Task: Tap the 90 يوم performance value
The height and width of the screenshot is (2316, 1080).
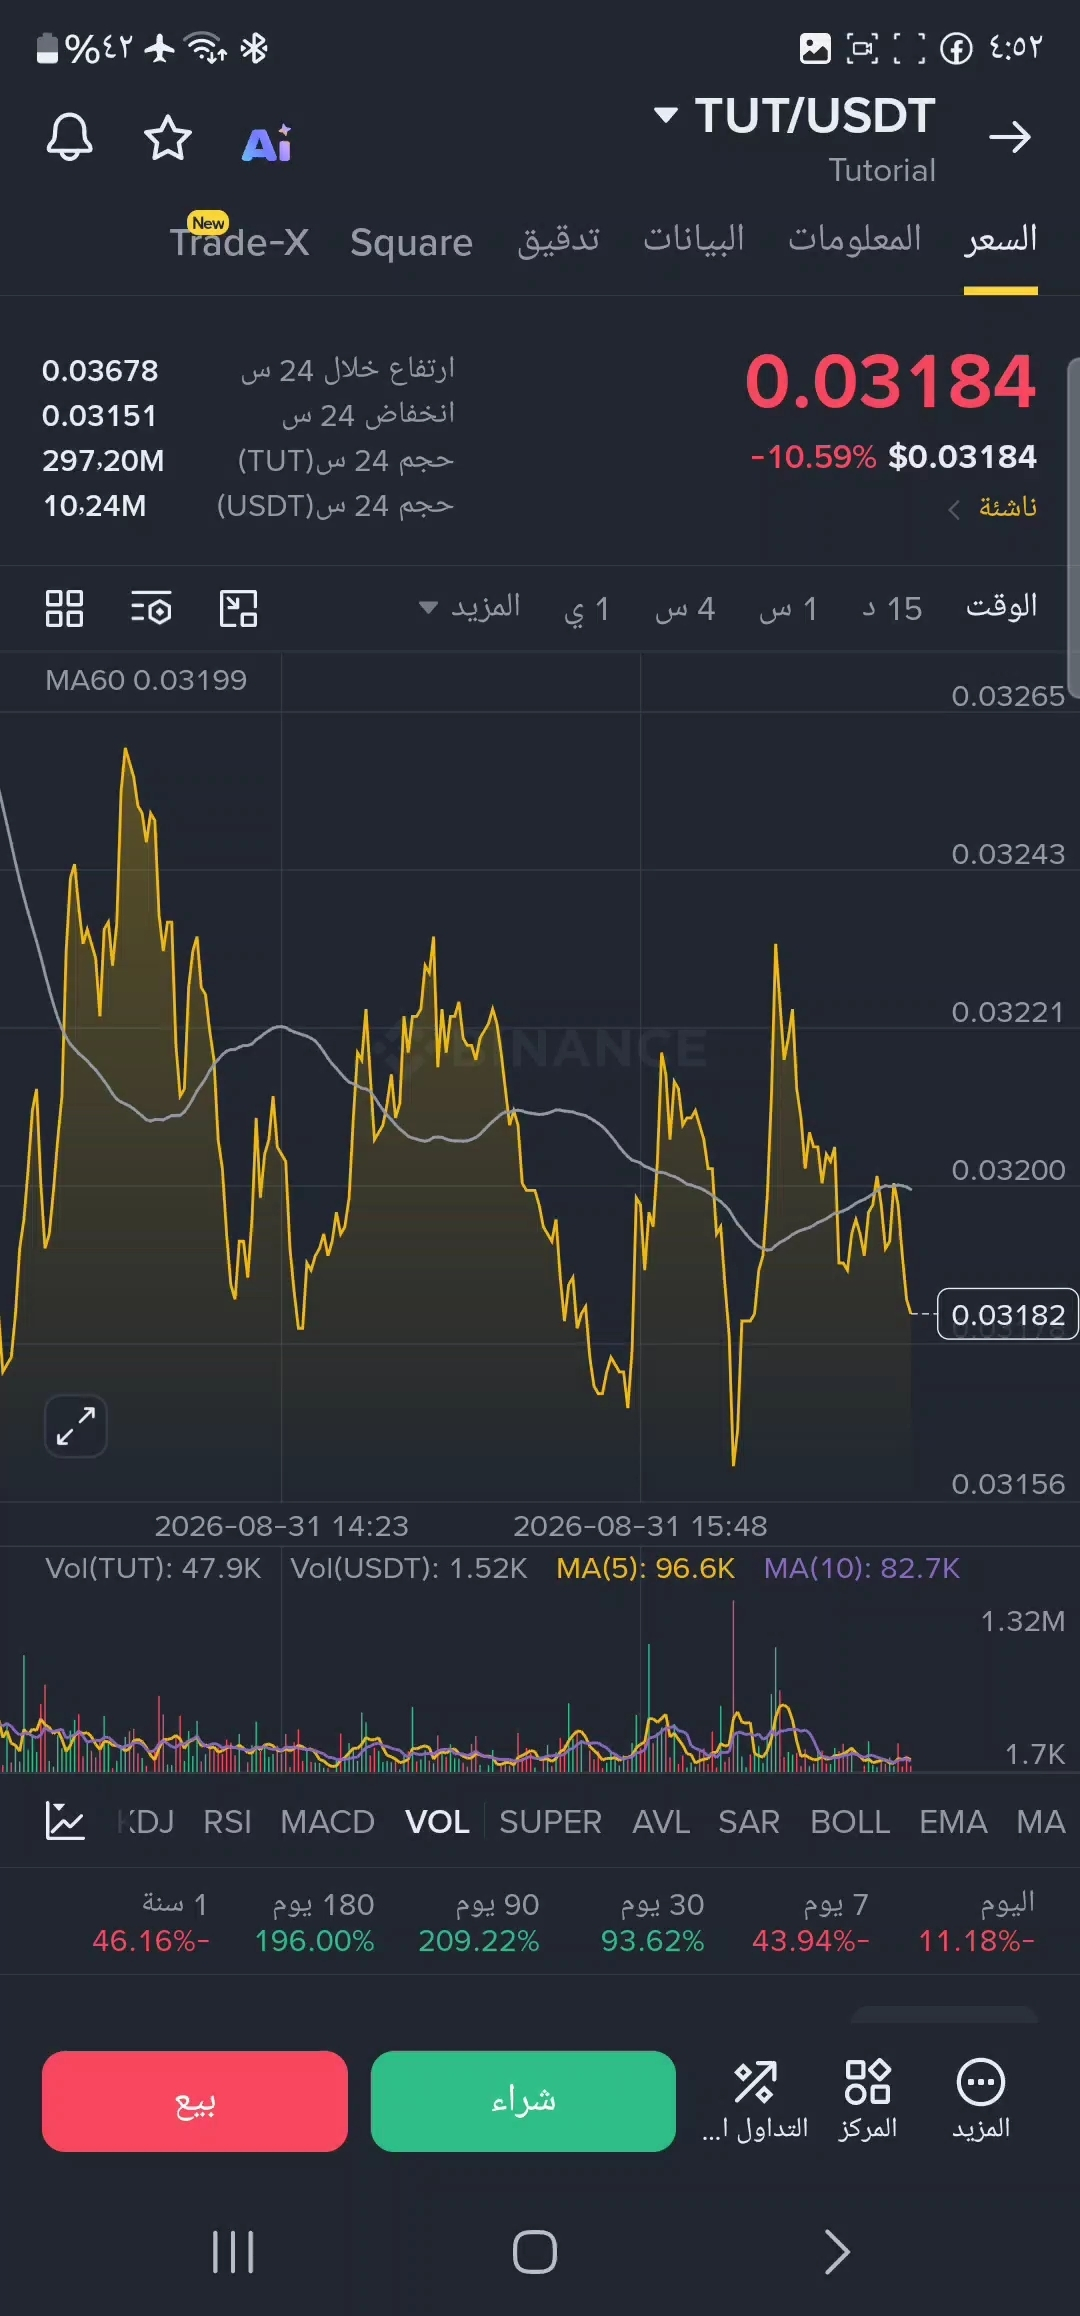Action: [x=479, y=1941]
